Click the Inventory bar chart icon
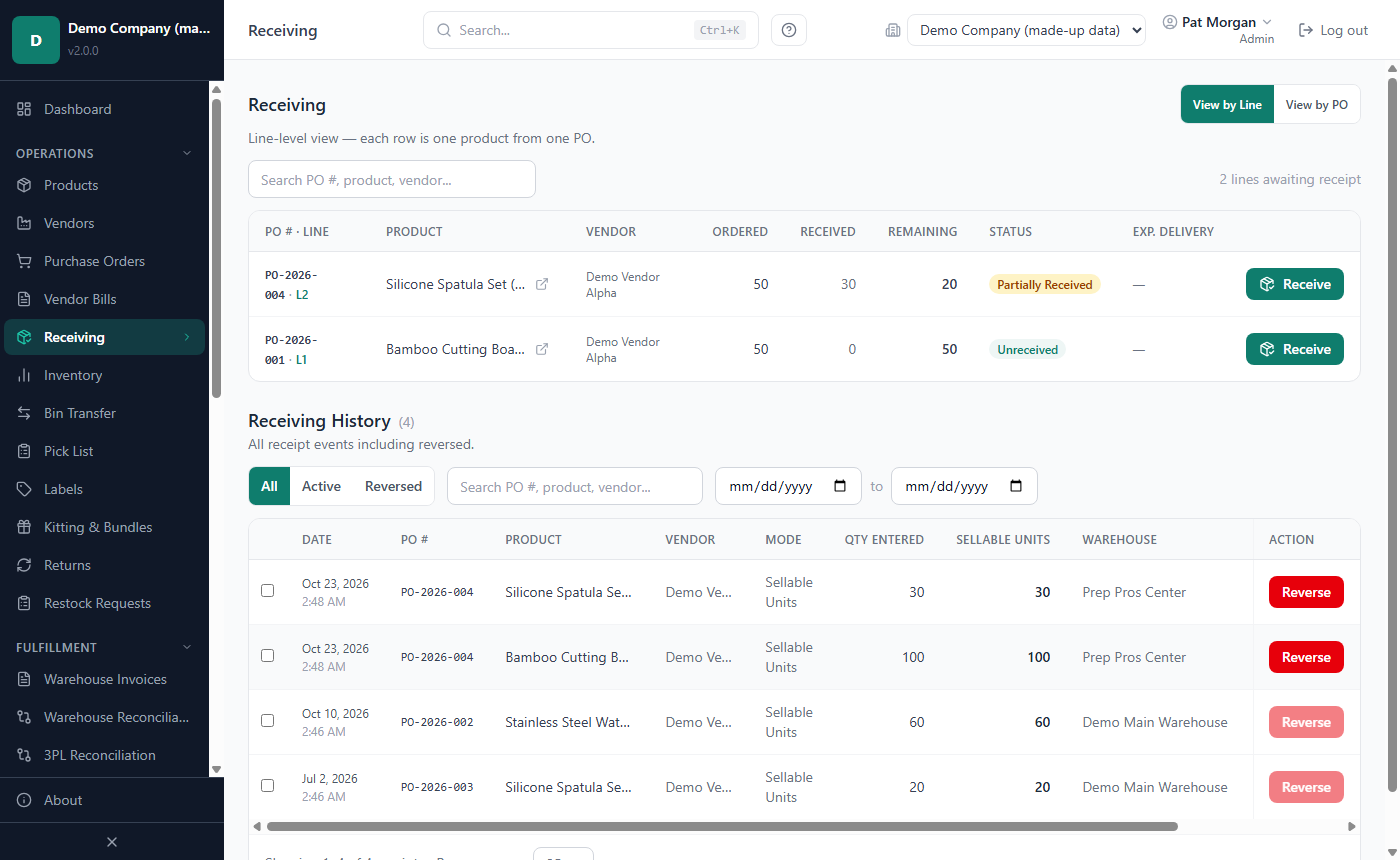Image resolution: width=1400 pixels, height=860 pixels. pos(24,375)
